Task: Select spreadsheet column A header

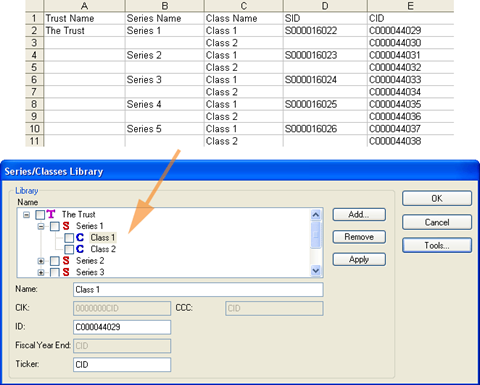Action: (x=84, y=6)
